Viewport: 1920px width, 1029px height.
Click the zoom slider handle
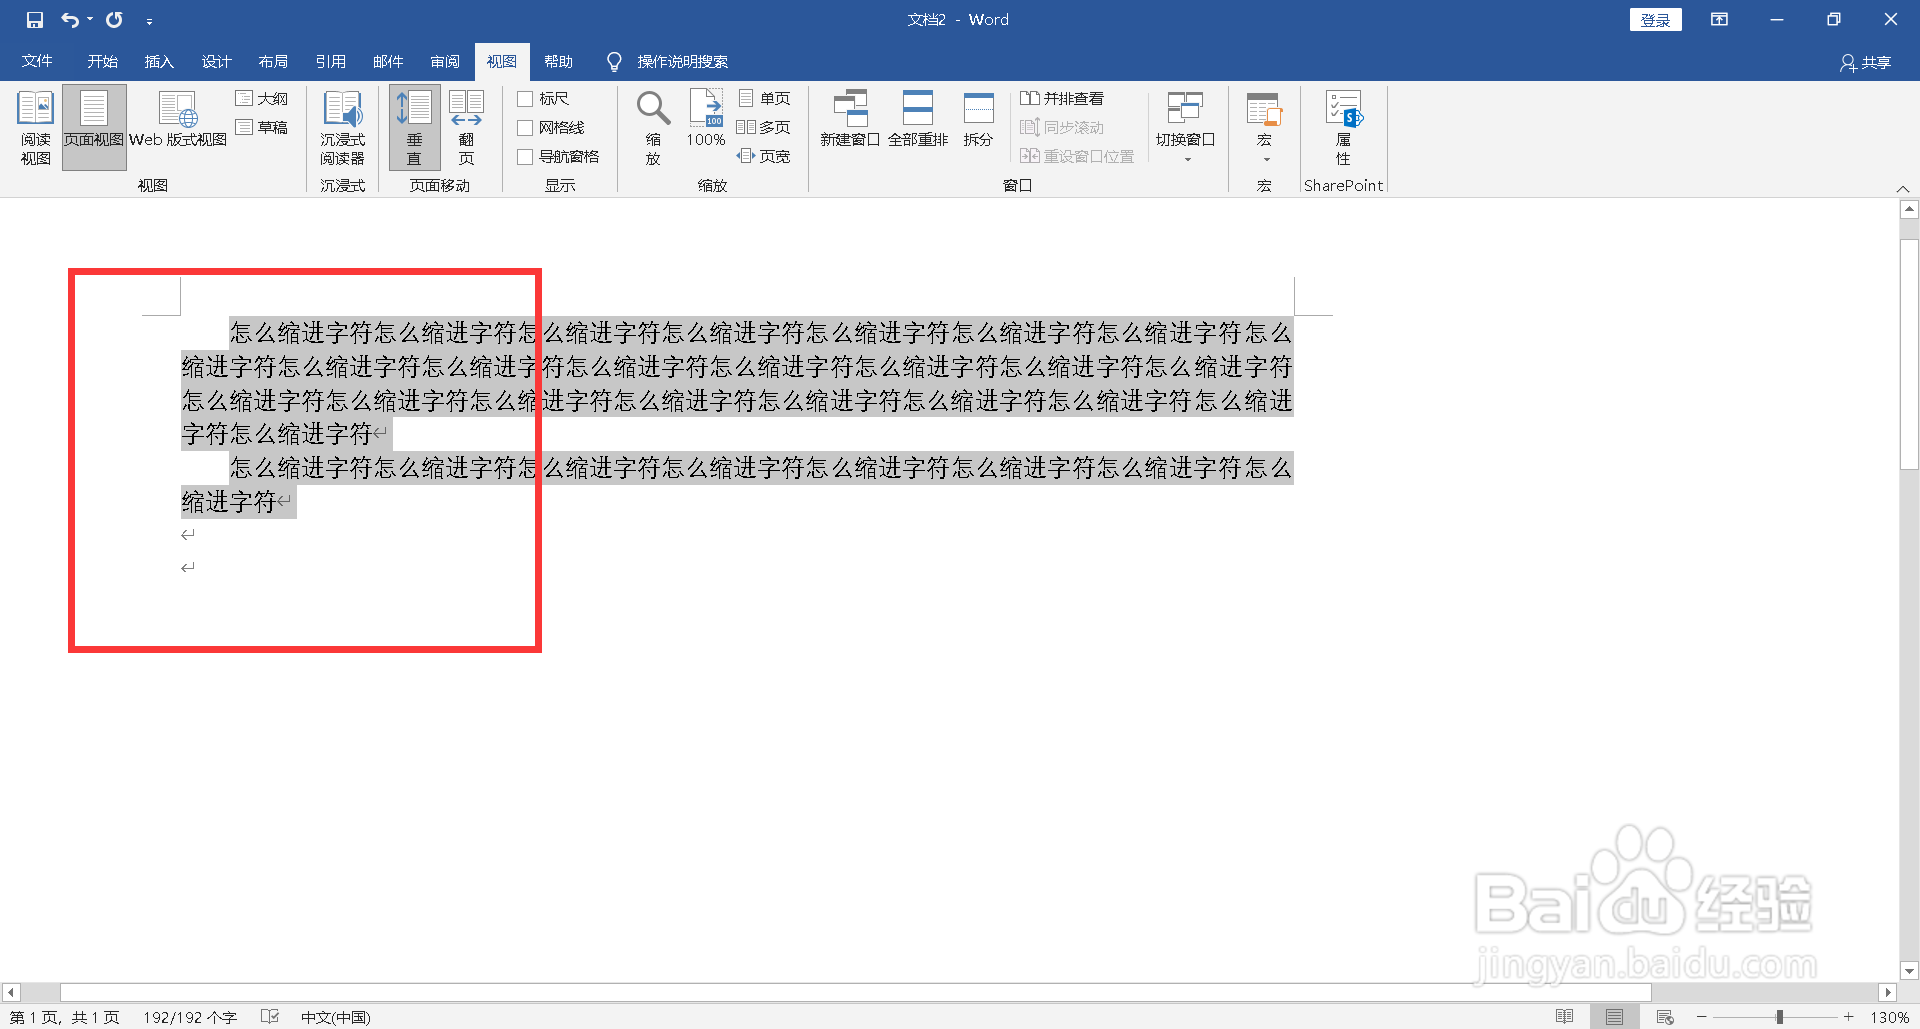(x=1780, y=1017)
